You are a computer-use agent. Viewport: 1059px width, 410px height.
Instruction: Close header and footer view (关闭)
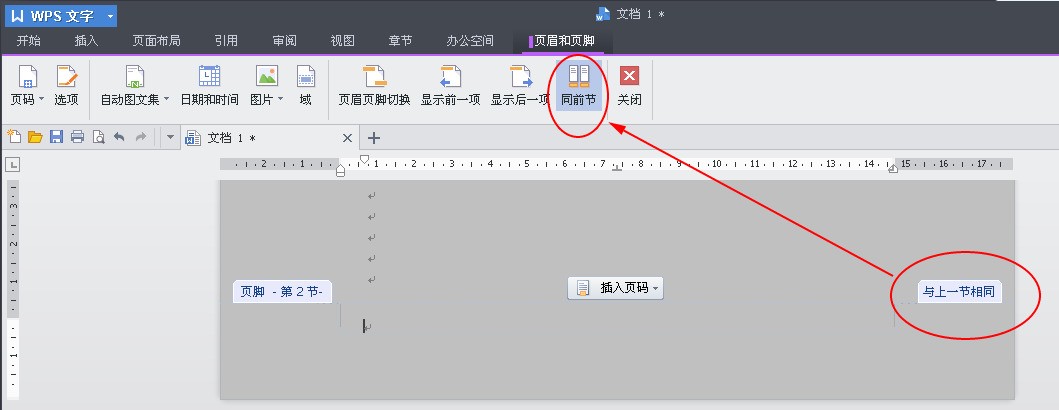[x=629, y=86]
